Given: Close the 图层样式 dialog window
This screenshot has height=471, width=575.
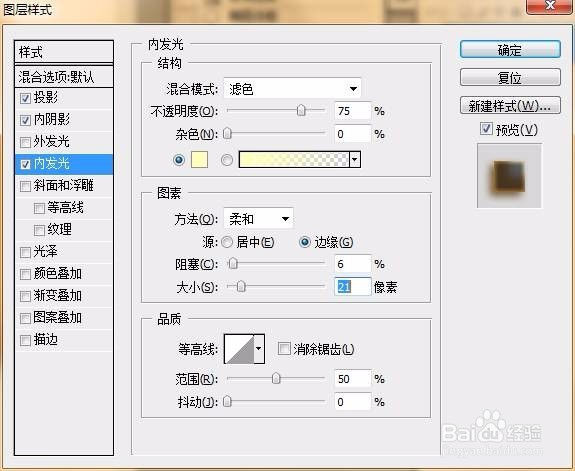Looking at the screenshot, I should (549, 6).
